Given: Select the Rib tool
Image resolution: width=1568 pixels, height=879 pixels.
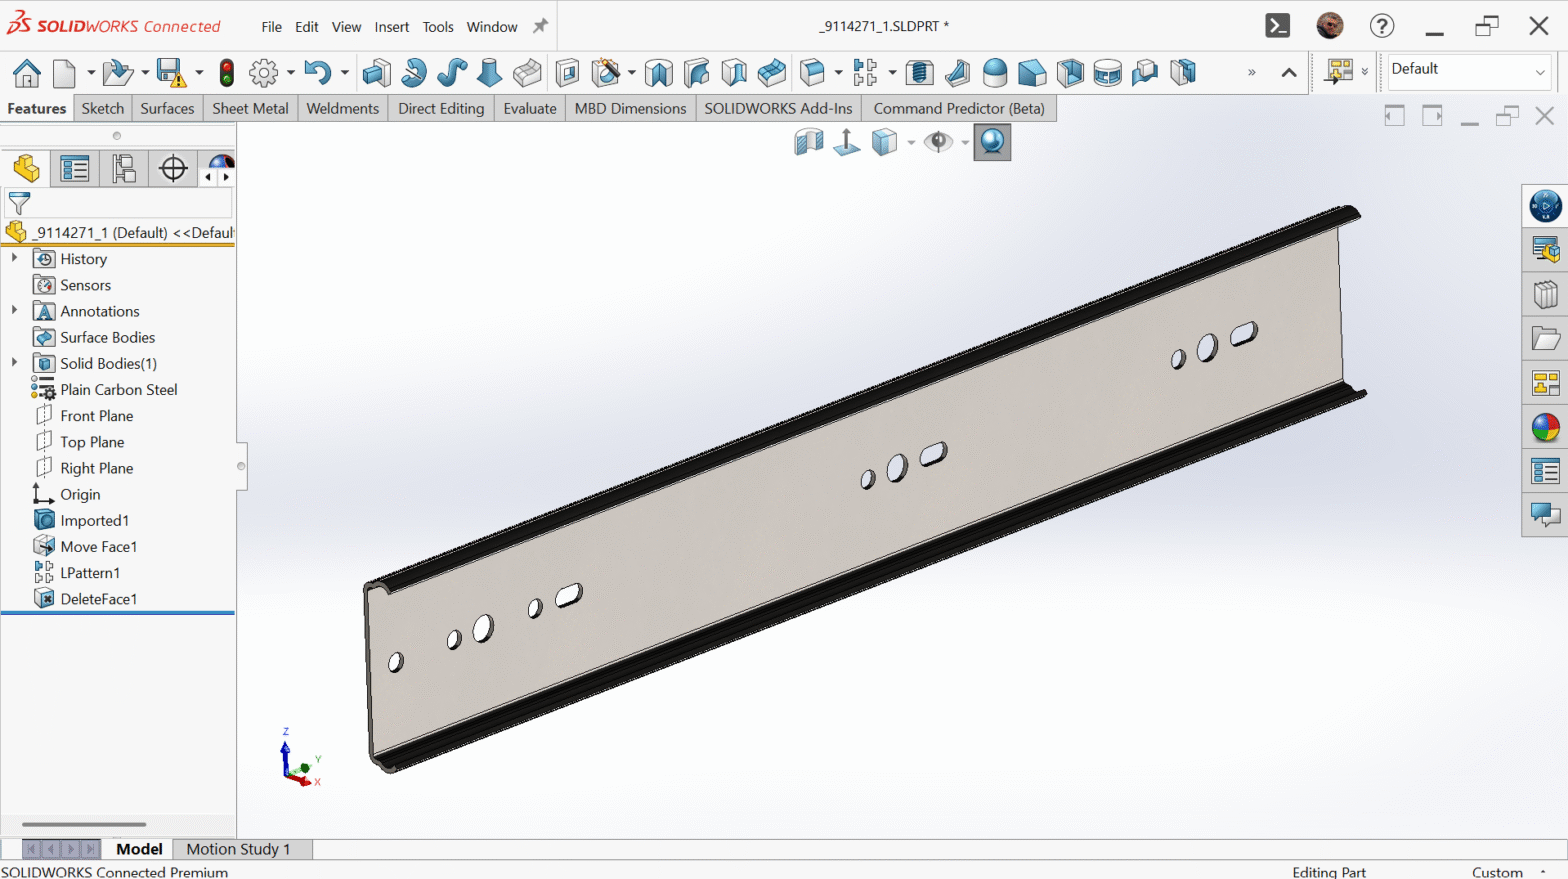Looking at the screenshot, I should click(957, 72).
